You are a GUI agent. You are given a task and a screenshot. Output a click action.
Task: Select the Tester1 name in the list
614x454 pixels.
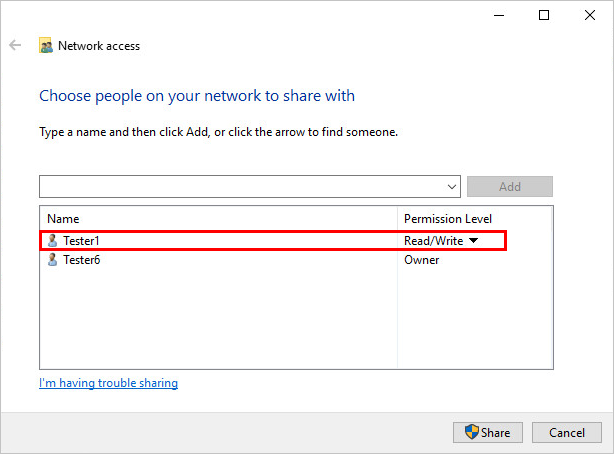(x=82, y=241)
